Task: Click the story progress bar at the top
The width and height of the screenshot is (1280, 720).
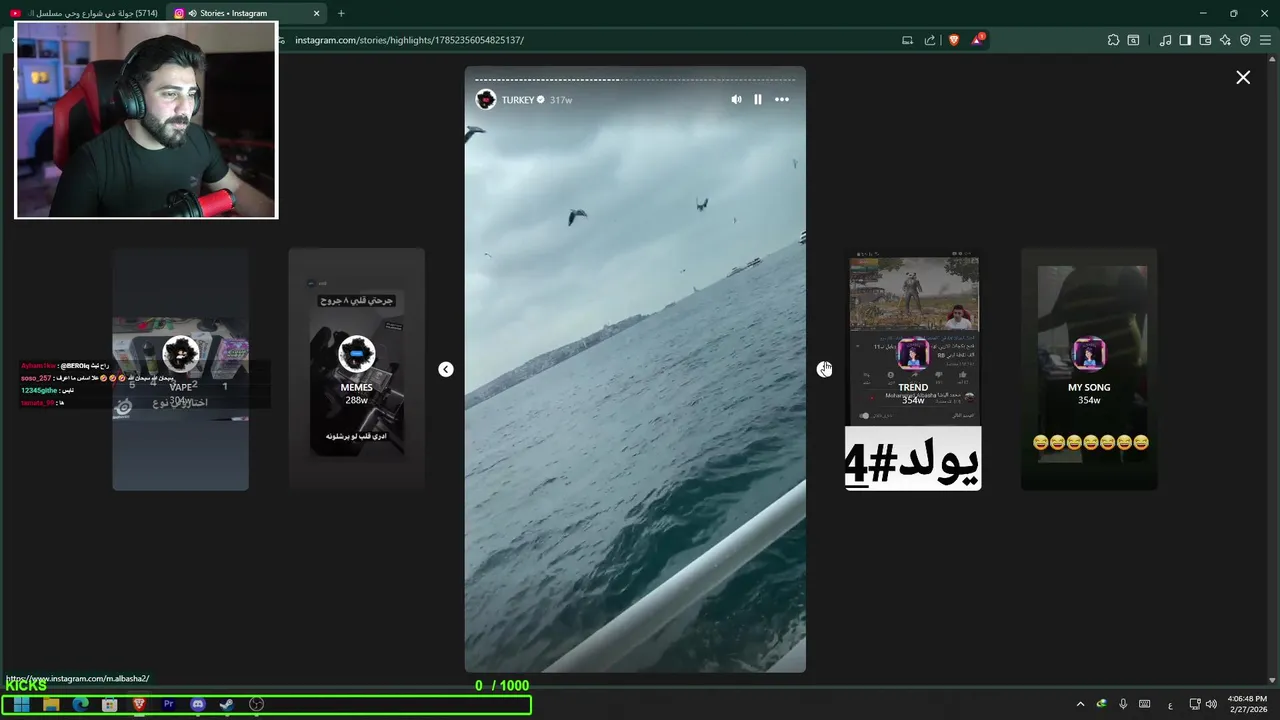Action: click(635, 79)
